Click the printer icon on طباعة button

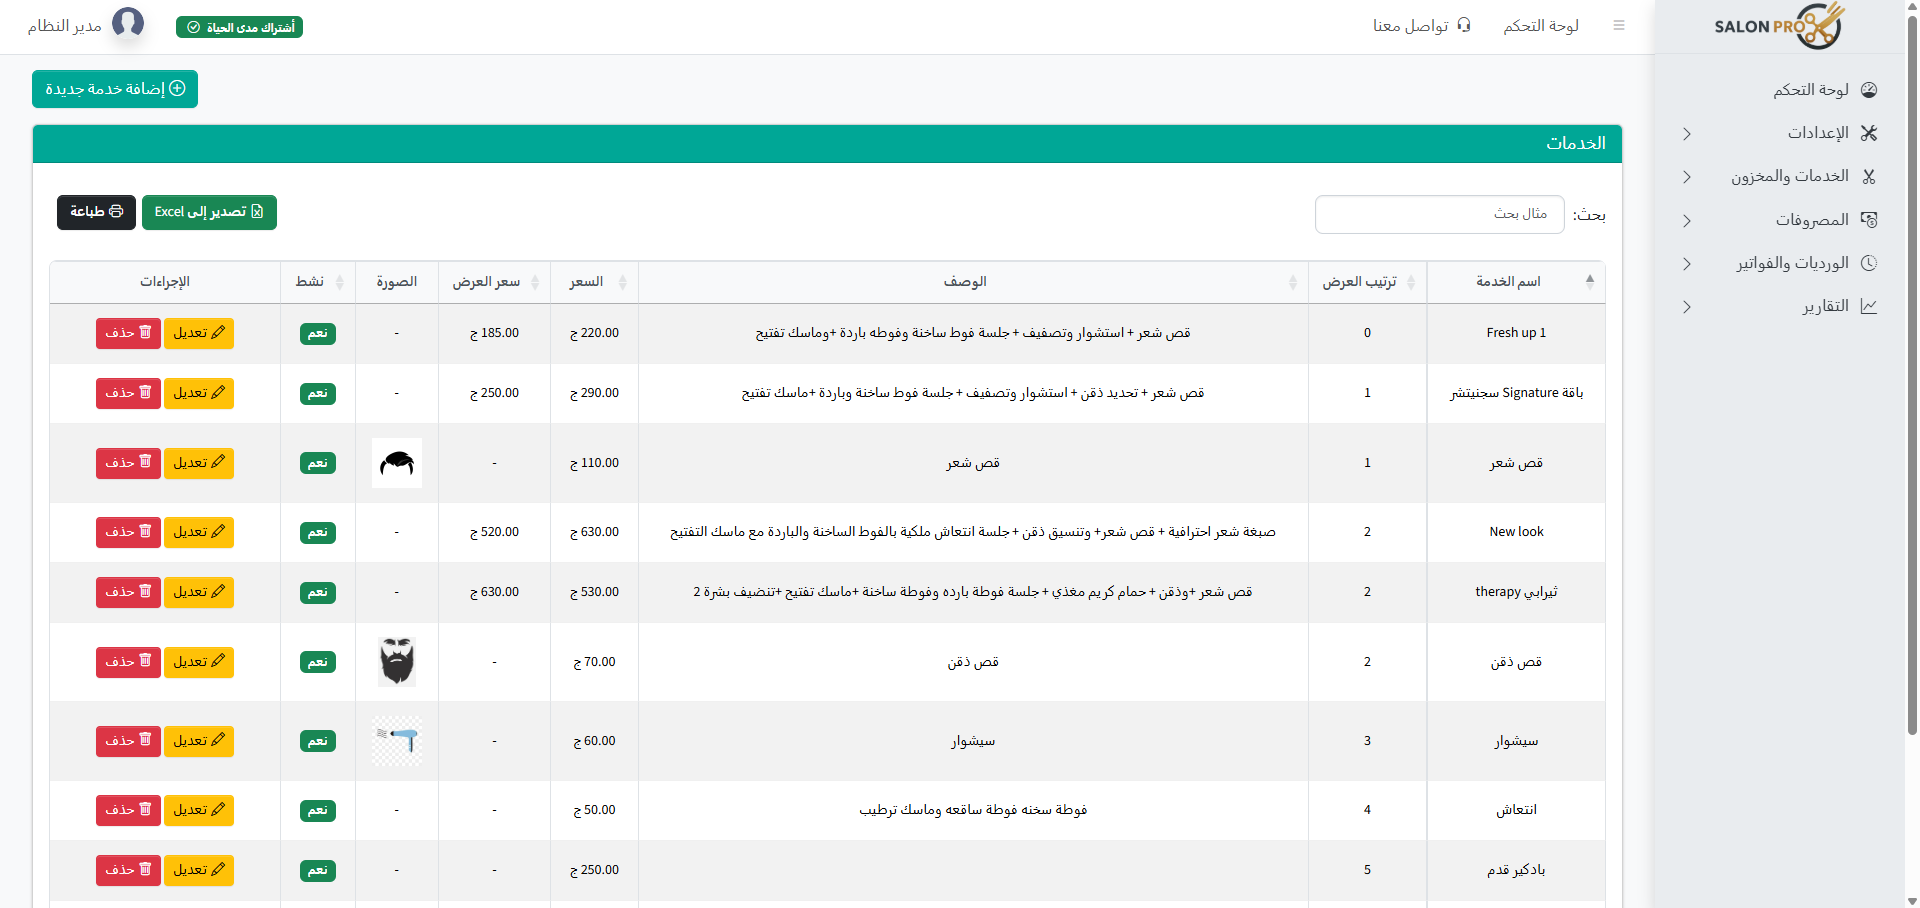[117, 212]
